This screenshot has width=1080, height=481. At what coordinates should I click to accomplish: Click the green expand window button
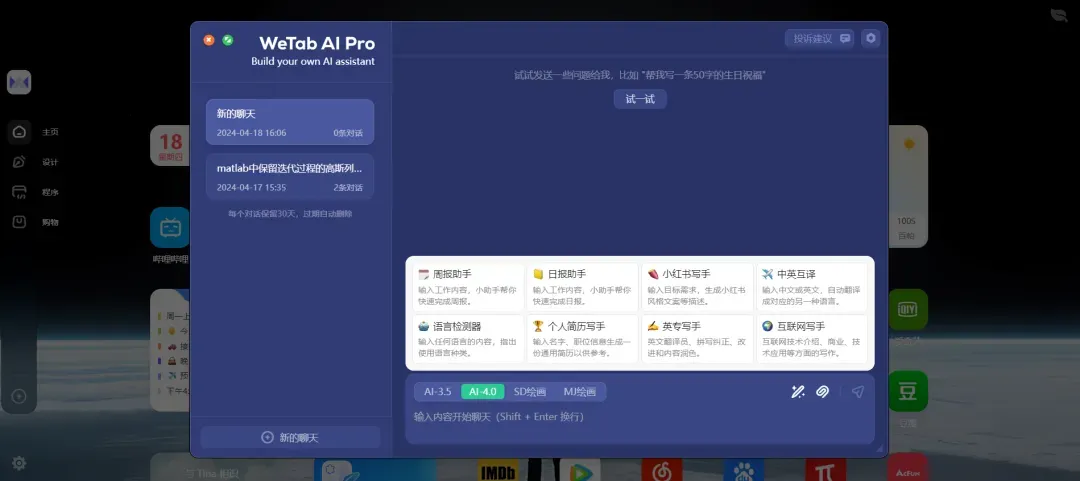[x=228, y=40]
